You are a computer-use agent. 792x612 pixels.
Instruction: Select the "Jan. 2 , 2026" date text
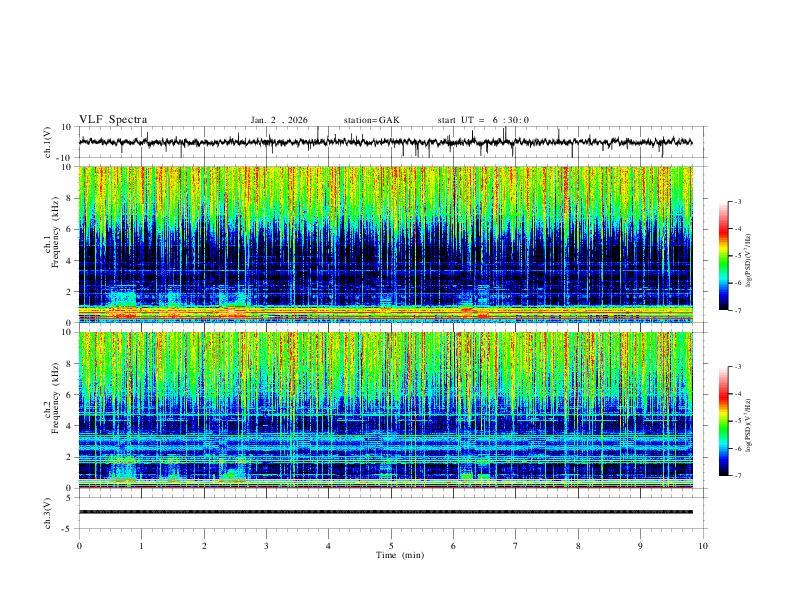(279, 120)
